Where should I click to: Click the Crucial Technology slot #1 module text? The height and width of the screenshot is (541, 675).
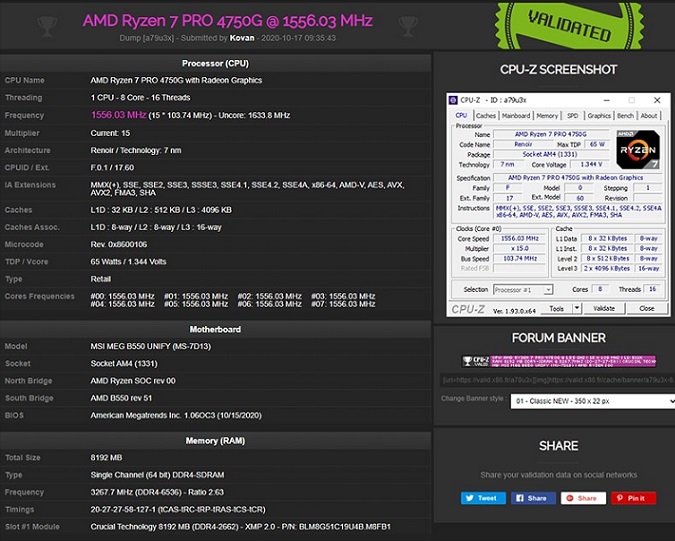[x=240, y=526]
